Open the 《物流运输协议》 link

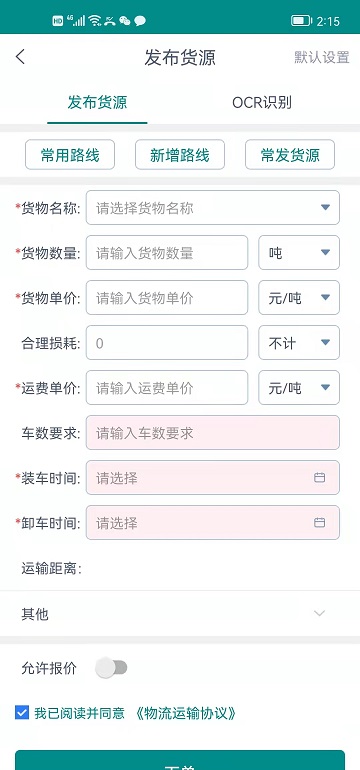point(185,713)
